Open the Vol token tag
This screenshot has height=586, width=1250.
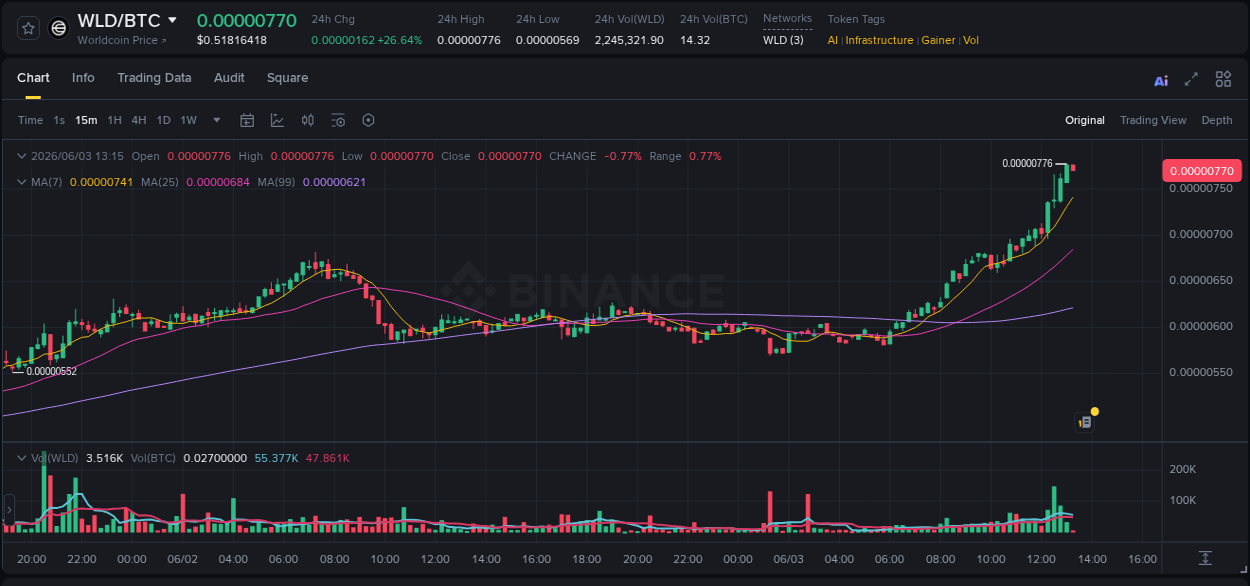tap(971, 40)
